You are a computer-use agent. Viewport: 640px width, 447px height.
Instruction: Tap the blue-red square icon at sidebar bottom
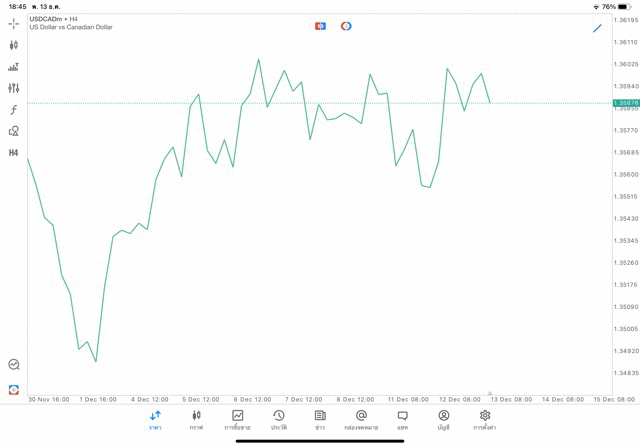(13, 390)
